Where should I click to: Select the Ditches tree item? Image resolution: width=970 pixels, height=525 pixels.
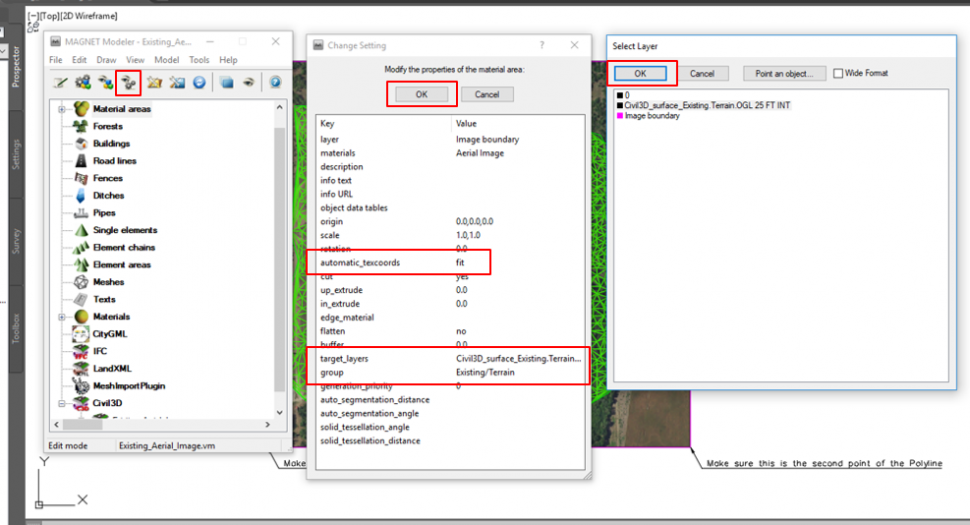click(108, 195)
